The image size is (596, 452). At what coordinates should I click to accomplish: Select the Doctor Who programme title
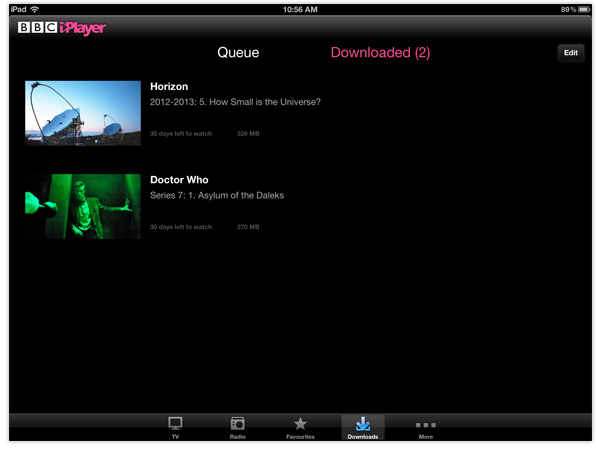179,180
